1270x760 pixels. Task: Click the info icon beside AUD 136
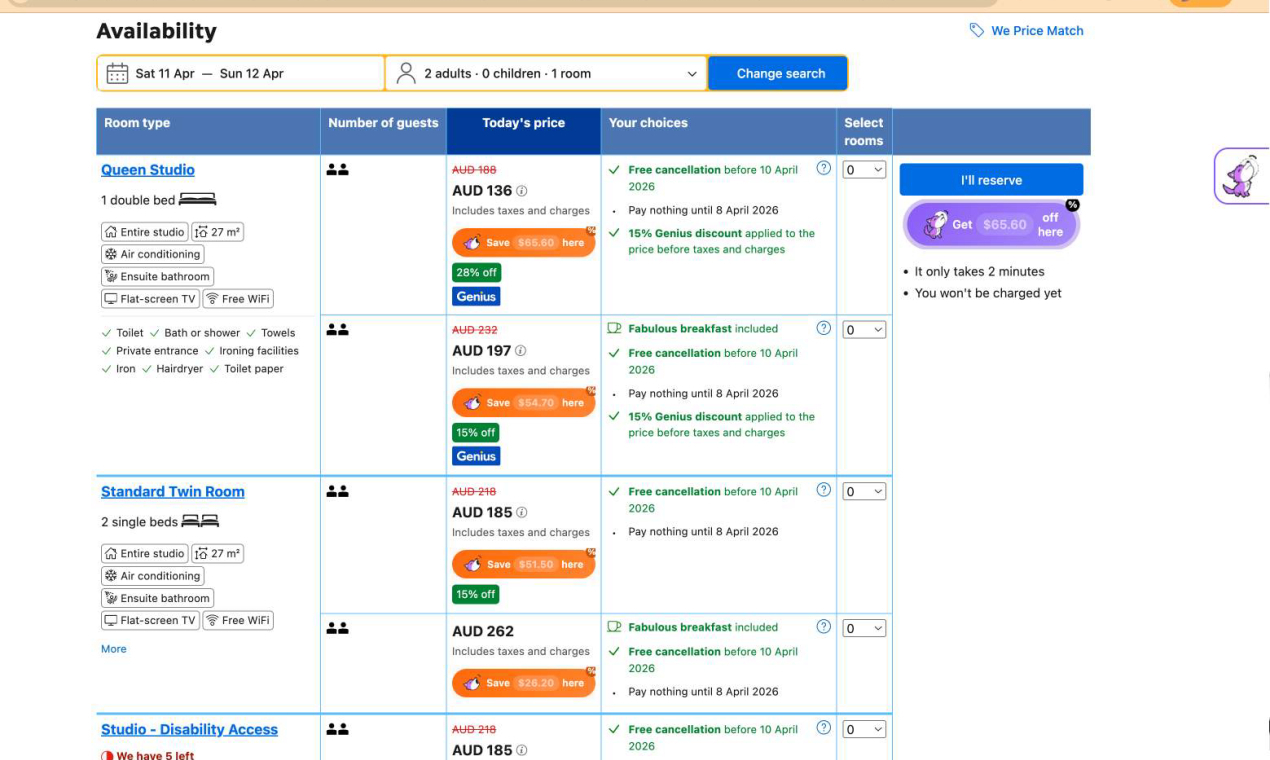(x=521, y=191)
